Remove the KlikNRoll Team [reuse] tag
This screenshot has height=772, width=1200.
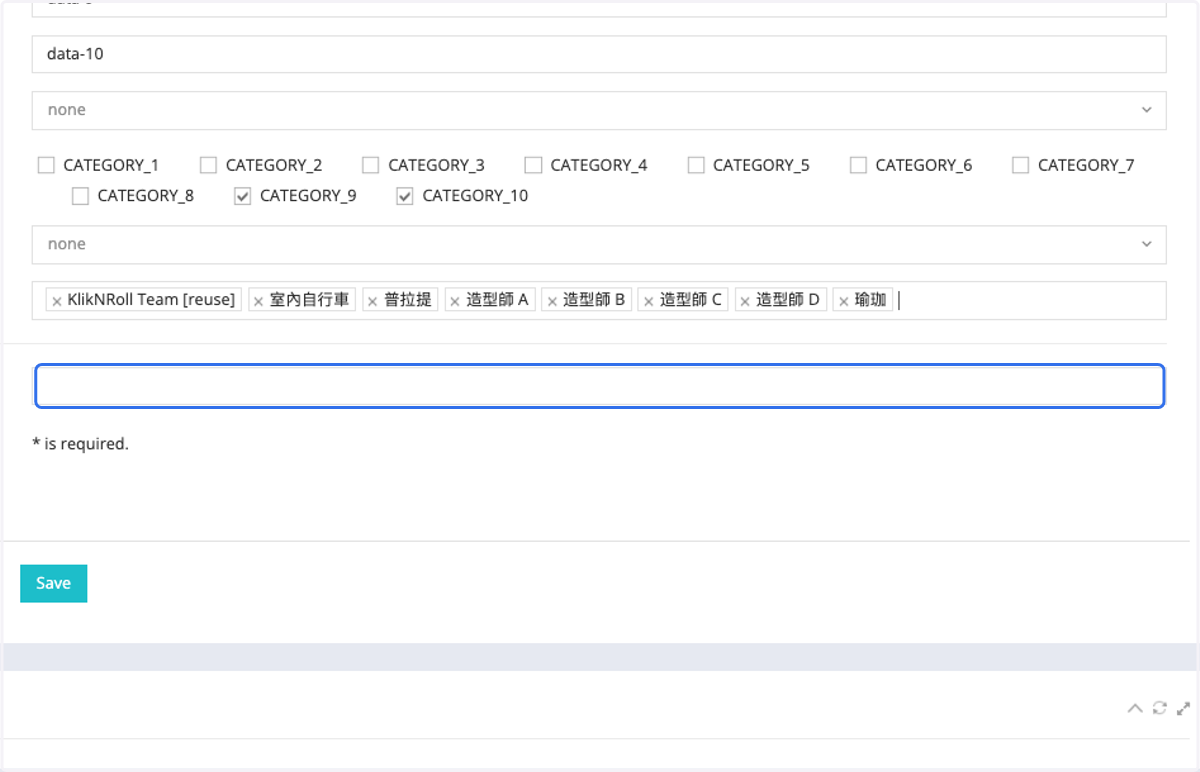57,301
